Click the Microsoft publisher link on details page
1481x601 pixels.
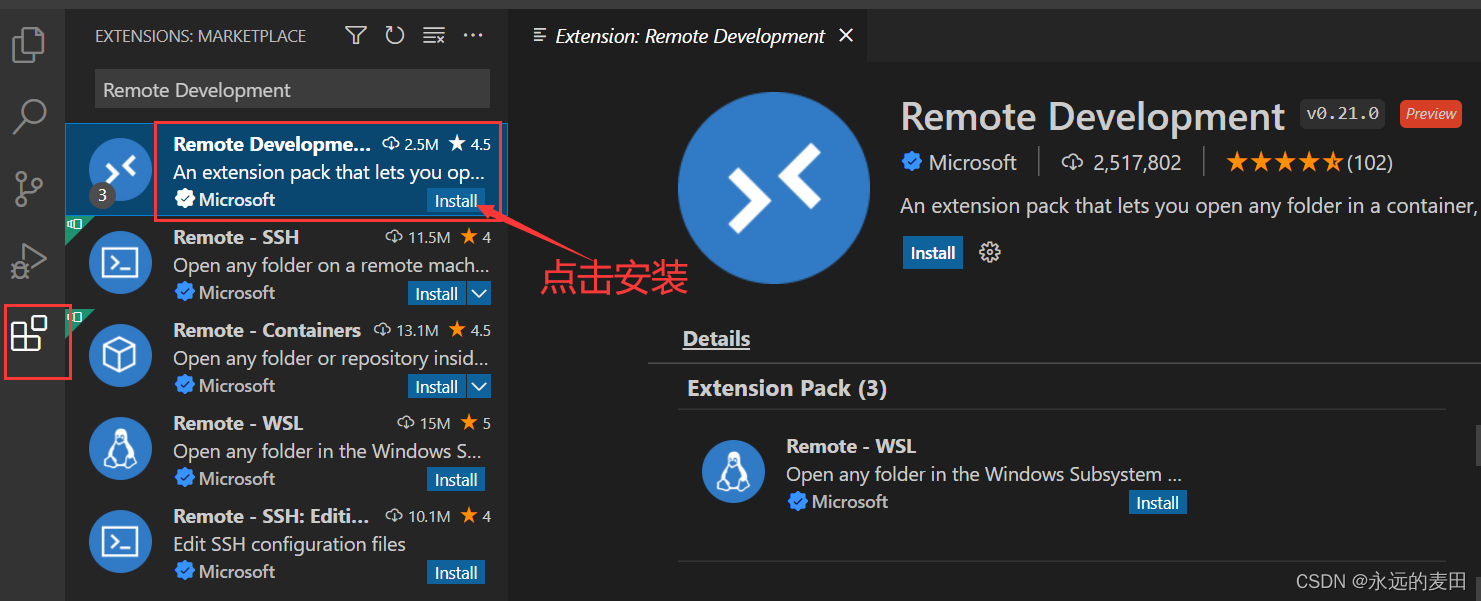coord(972,162)
